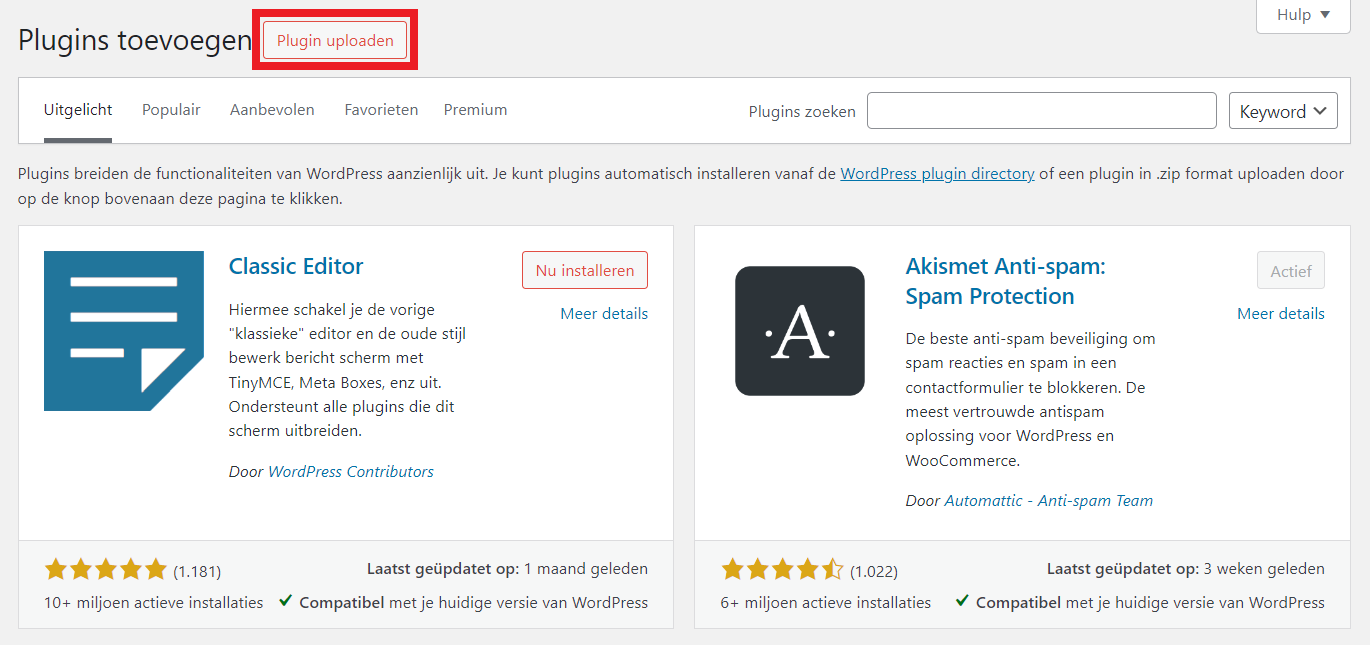The image size is (1370, 645).
Task: Switch to the Uitgelicht tab
Action: [x=78, y=110]
